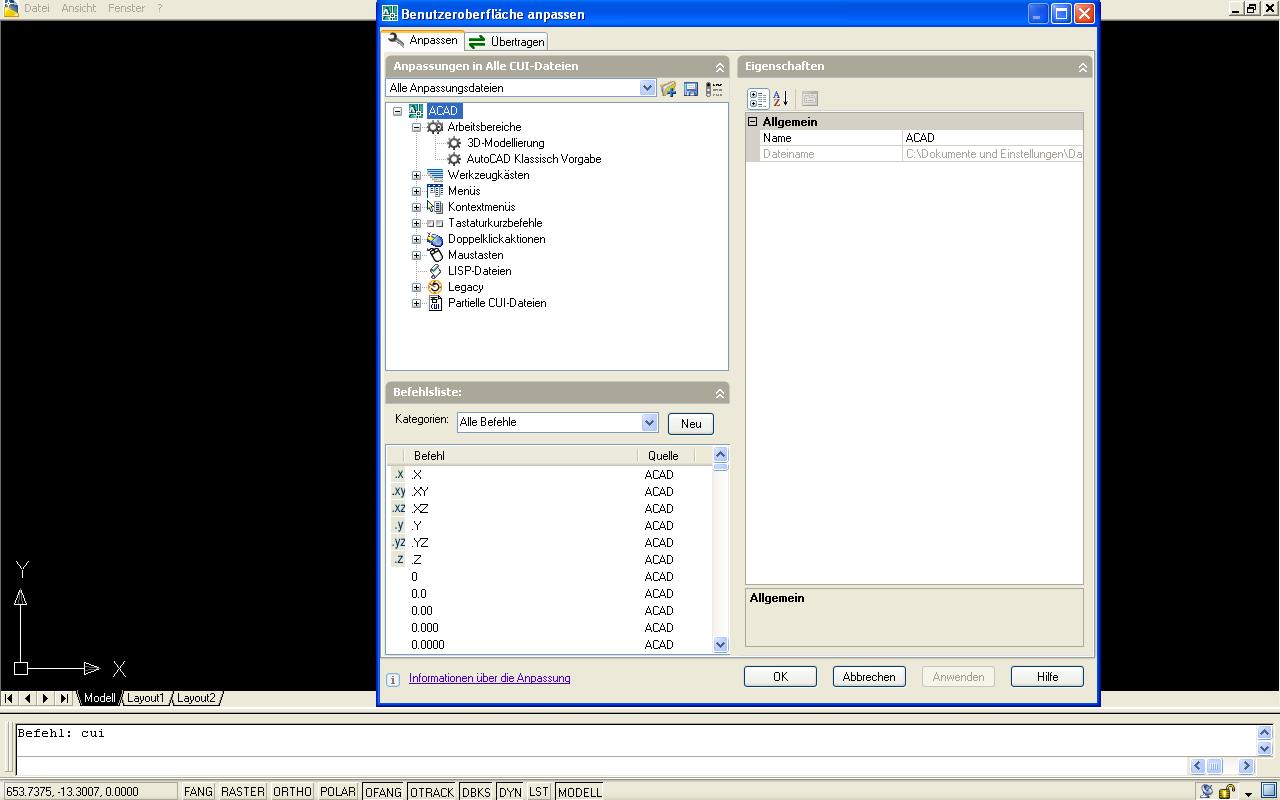This screenshot has width=1280, height=800.
Task: Click the Neu button
Action: coord(691,424)
